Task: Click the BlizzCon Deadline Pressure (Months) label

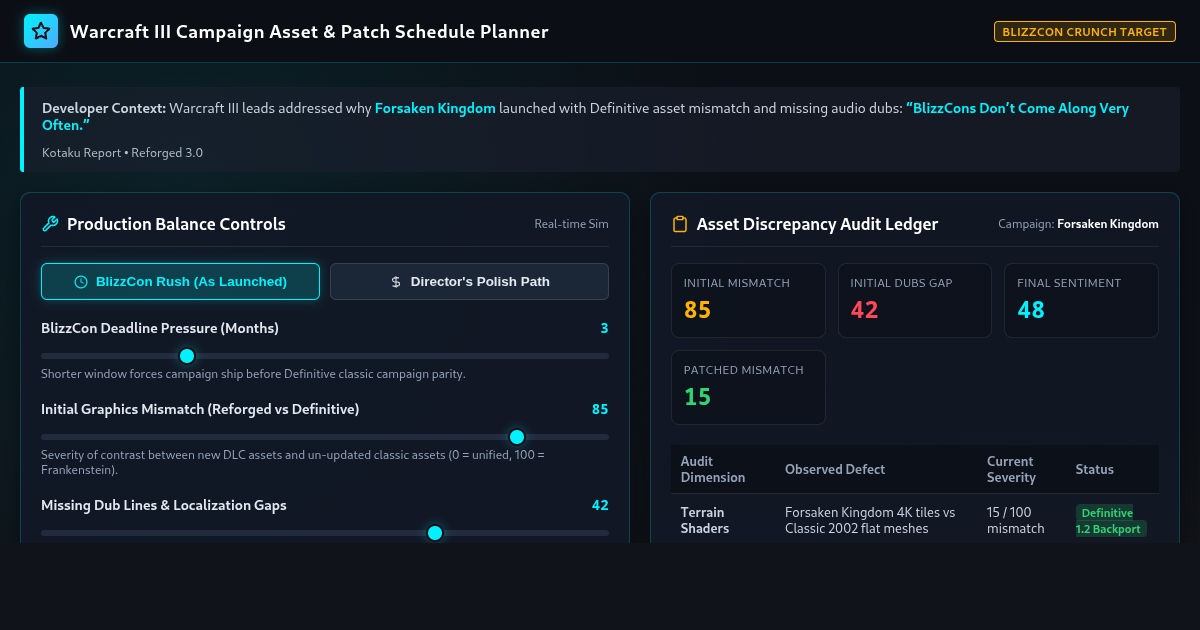Action: coord(160,328)
